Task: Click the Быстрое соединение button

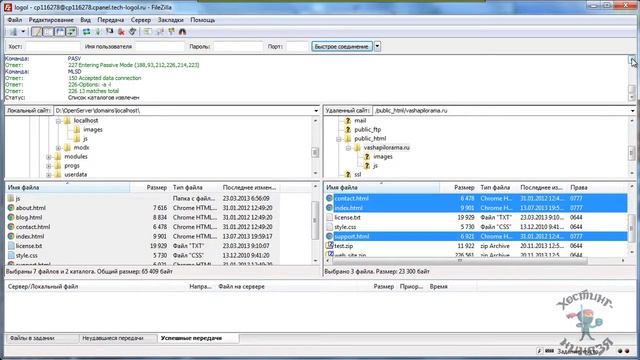Action: (342, 47)
